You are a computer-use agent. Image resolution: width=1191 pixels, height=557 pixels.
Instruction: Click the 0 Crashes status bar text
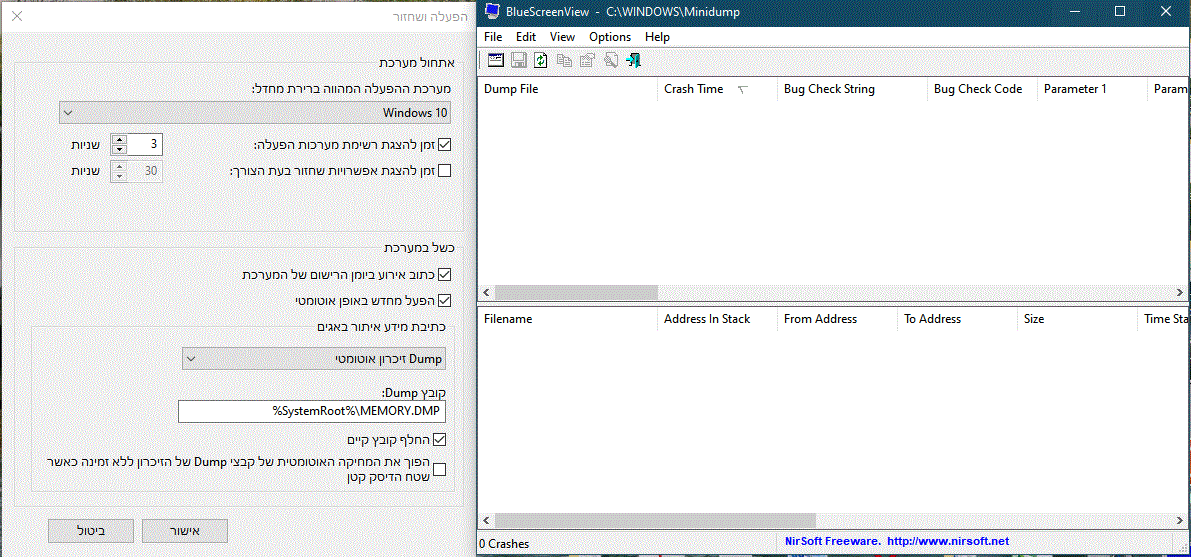[x=504, y=544]
